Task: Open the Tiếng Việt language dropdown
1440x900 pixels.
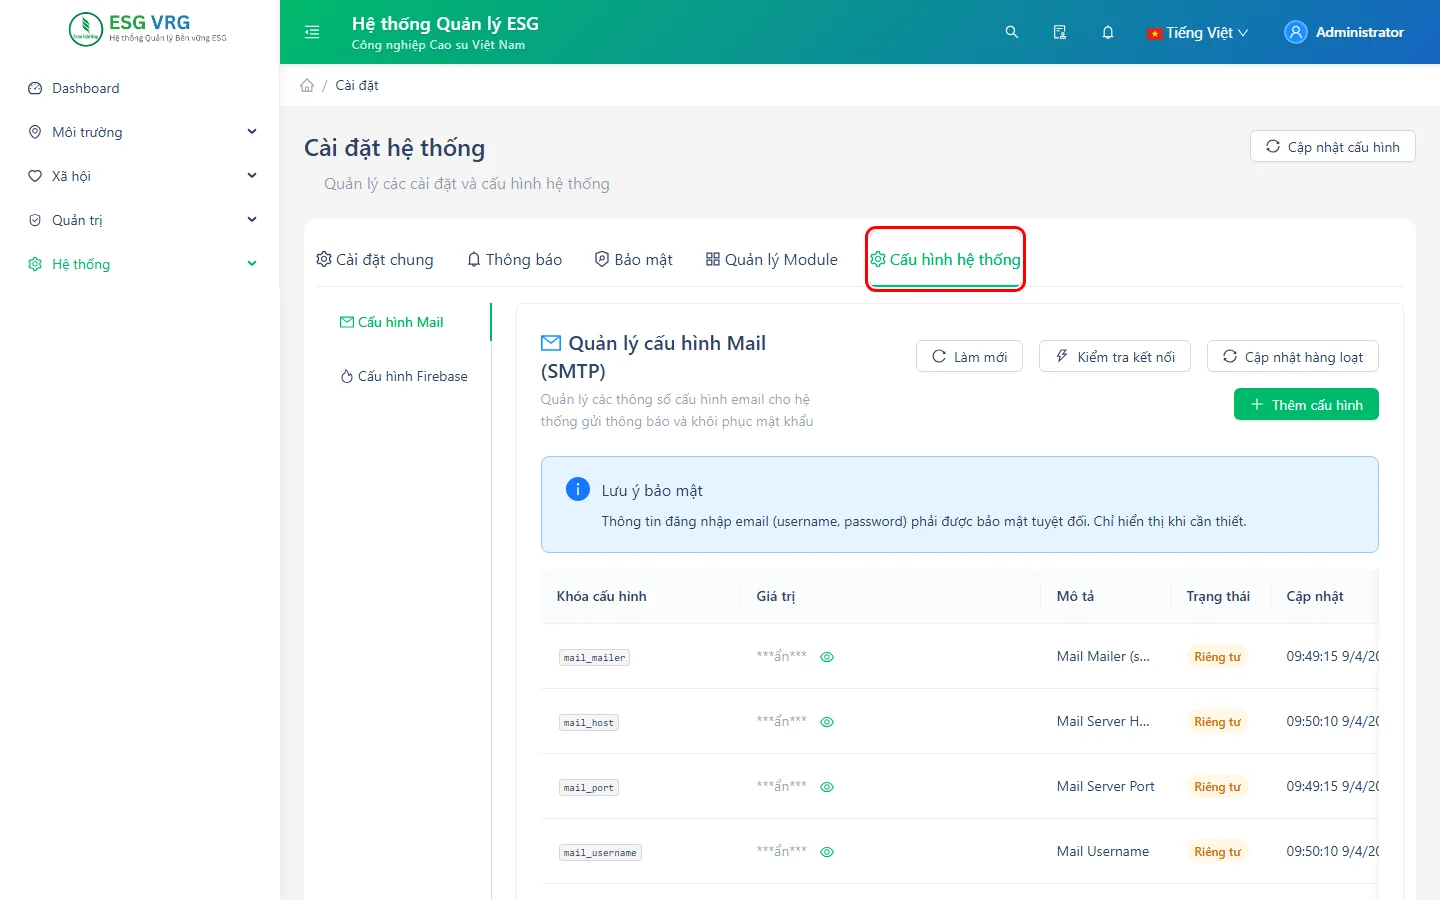Action: tap(1198, 32)
